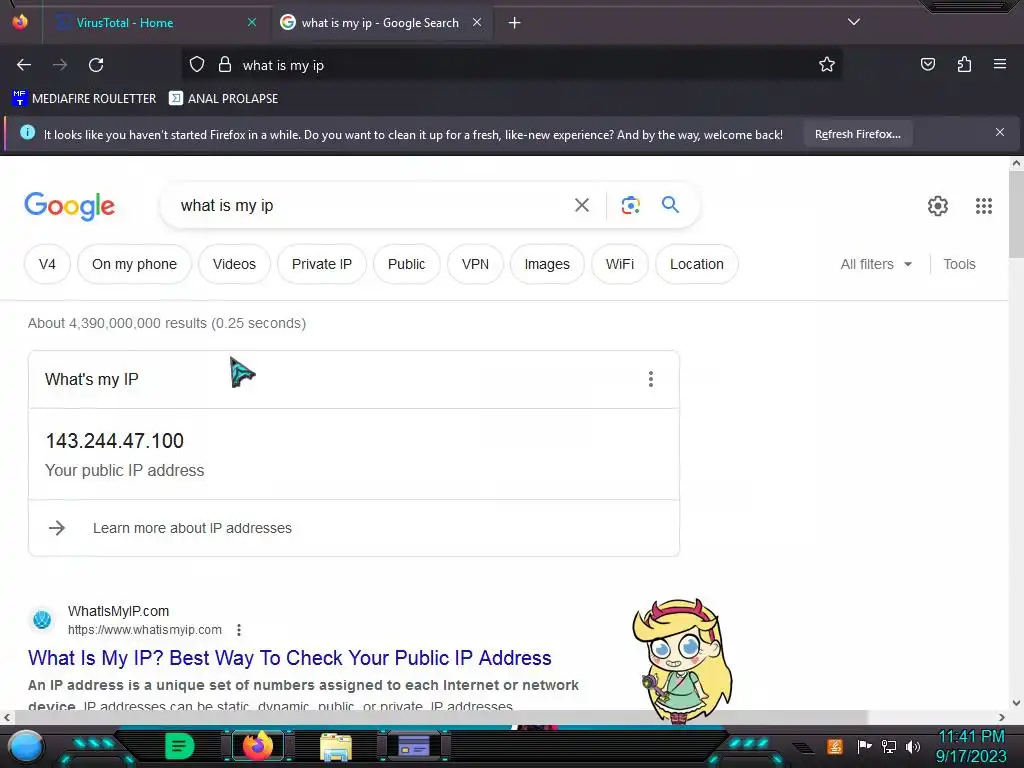
Task: Click the About 4,390,000,000 results text
Action: click(167, 323)
